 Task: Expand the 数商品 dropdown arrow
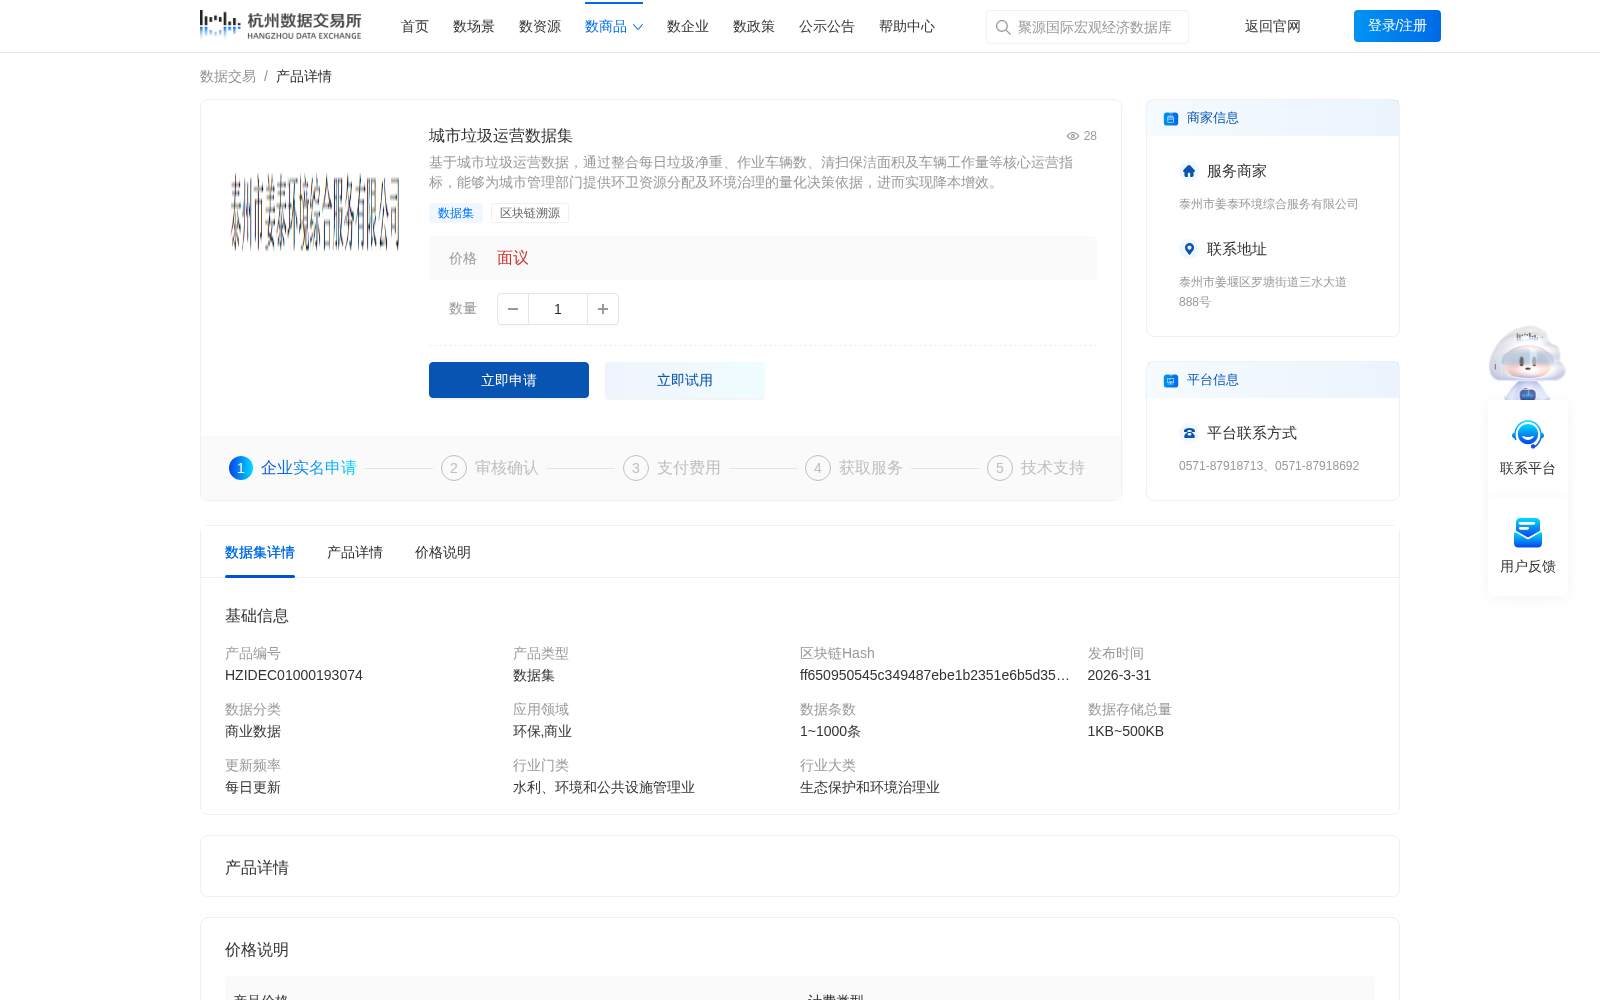pyautogui.click(x=638, y=27)
